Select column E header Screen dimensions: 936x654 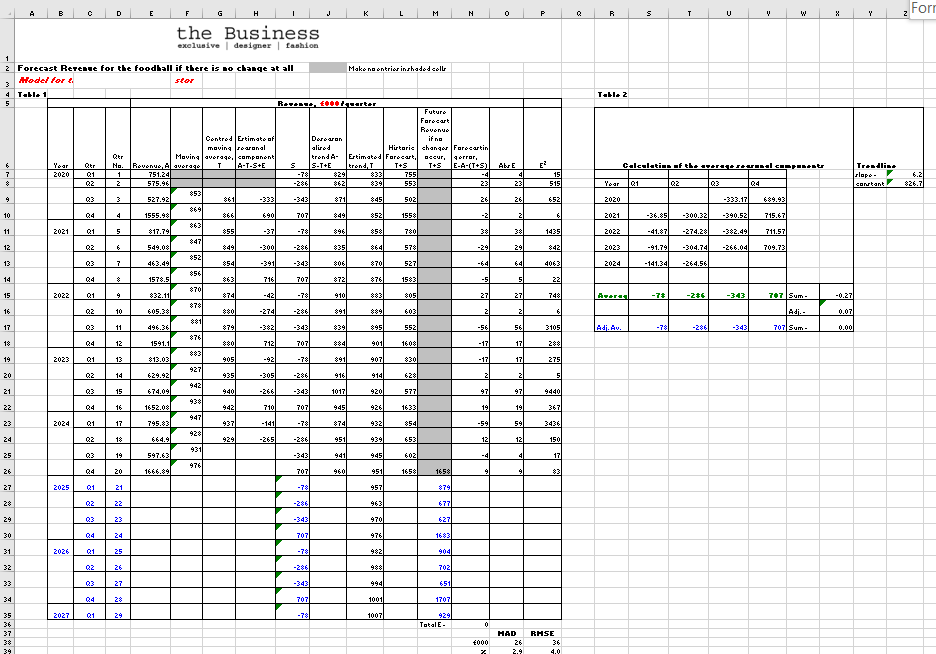pyautogui.click(x=150, y=13)
